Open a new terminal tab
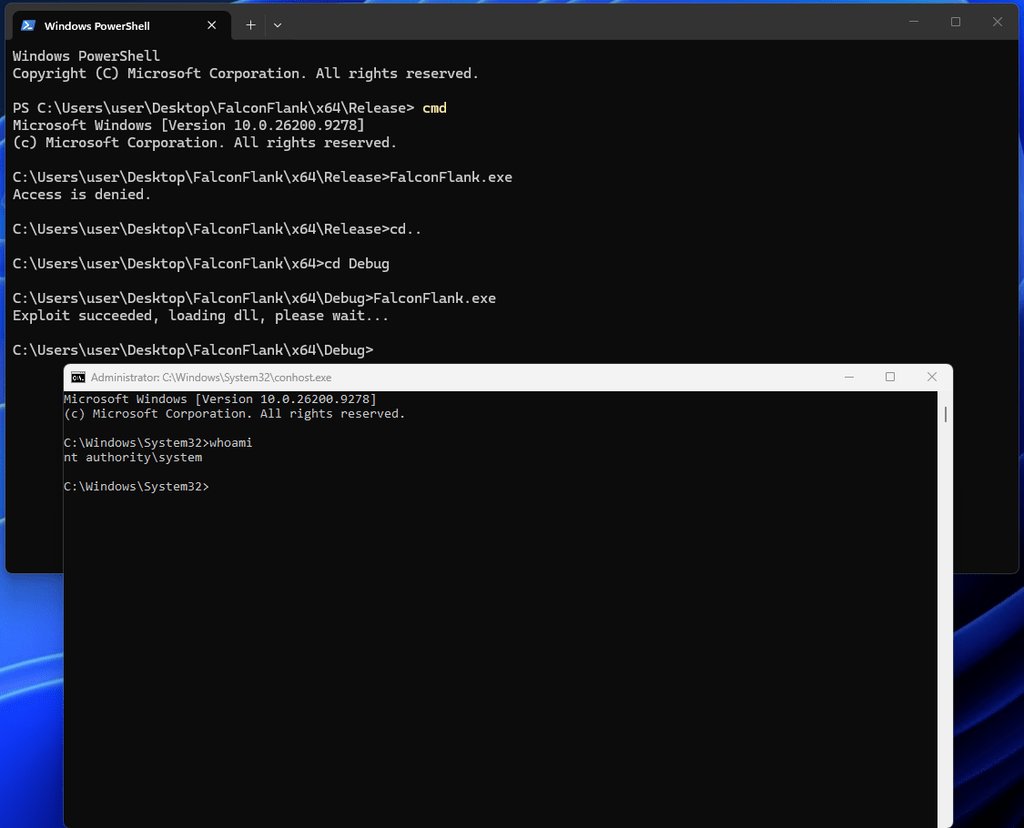The width and height of the screenshot is (1024, 828). tap(250, 25)
